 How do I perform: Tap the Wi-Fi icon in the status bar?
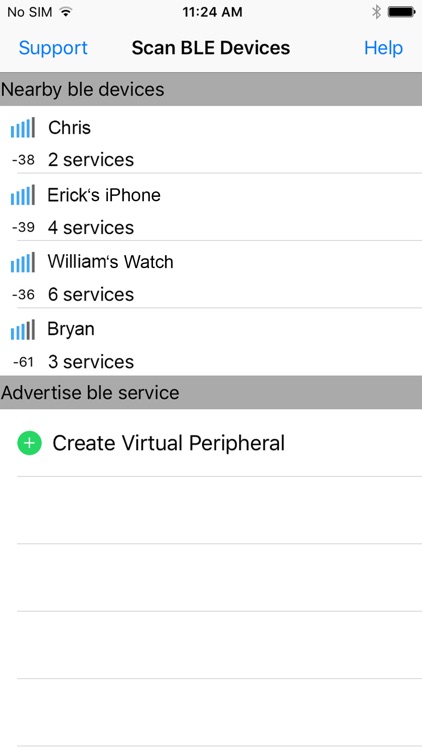coord(66,12)
